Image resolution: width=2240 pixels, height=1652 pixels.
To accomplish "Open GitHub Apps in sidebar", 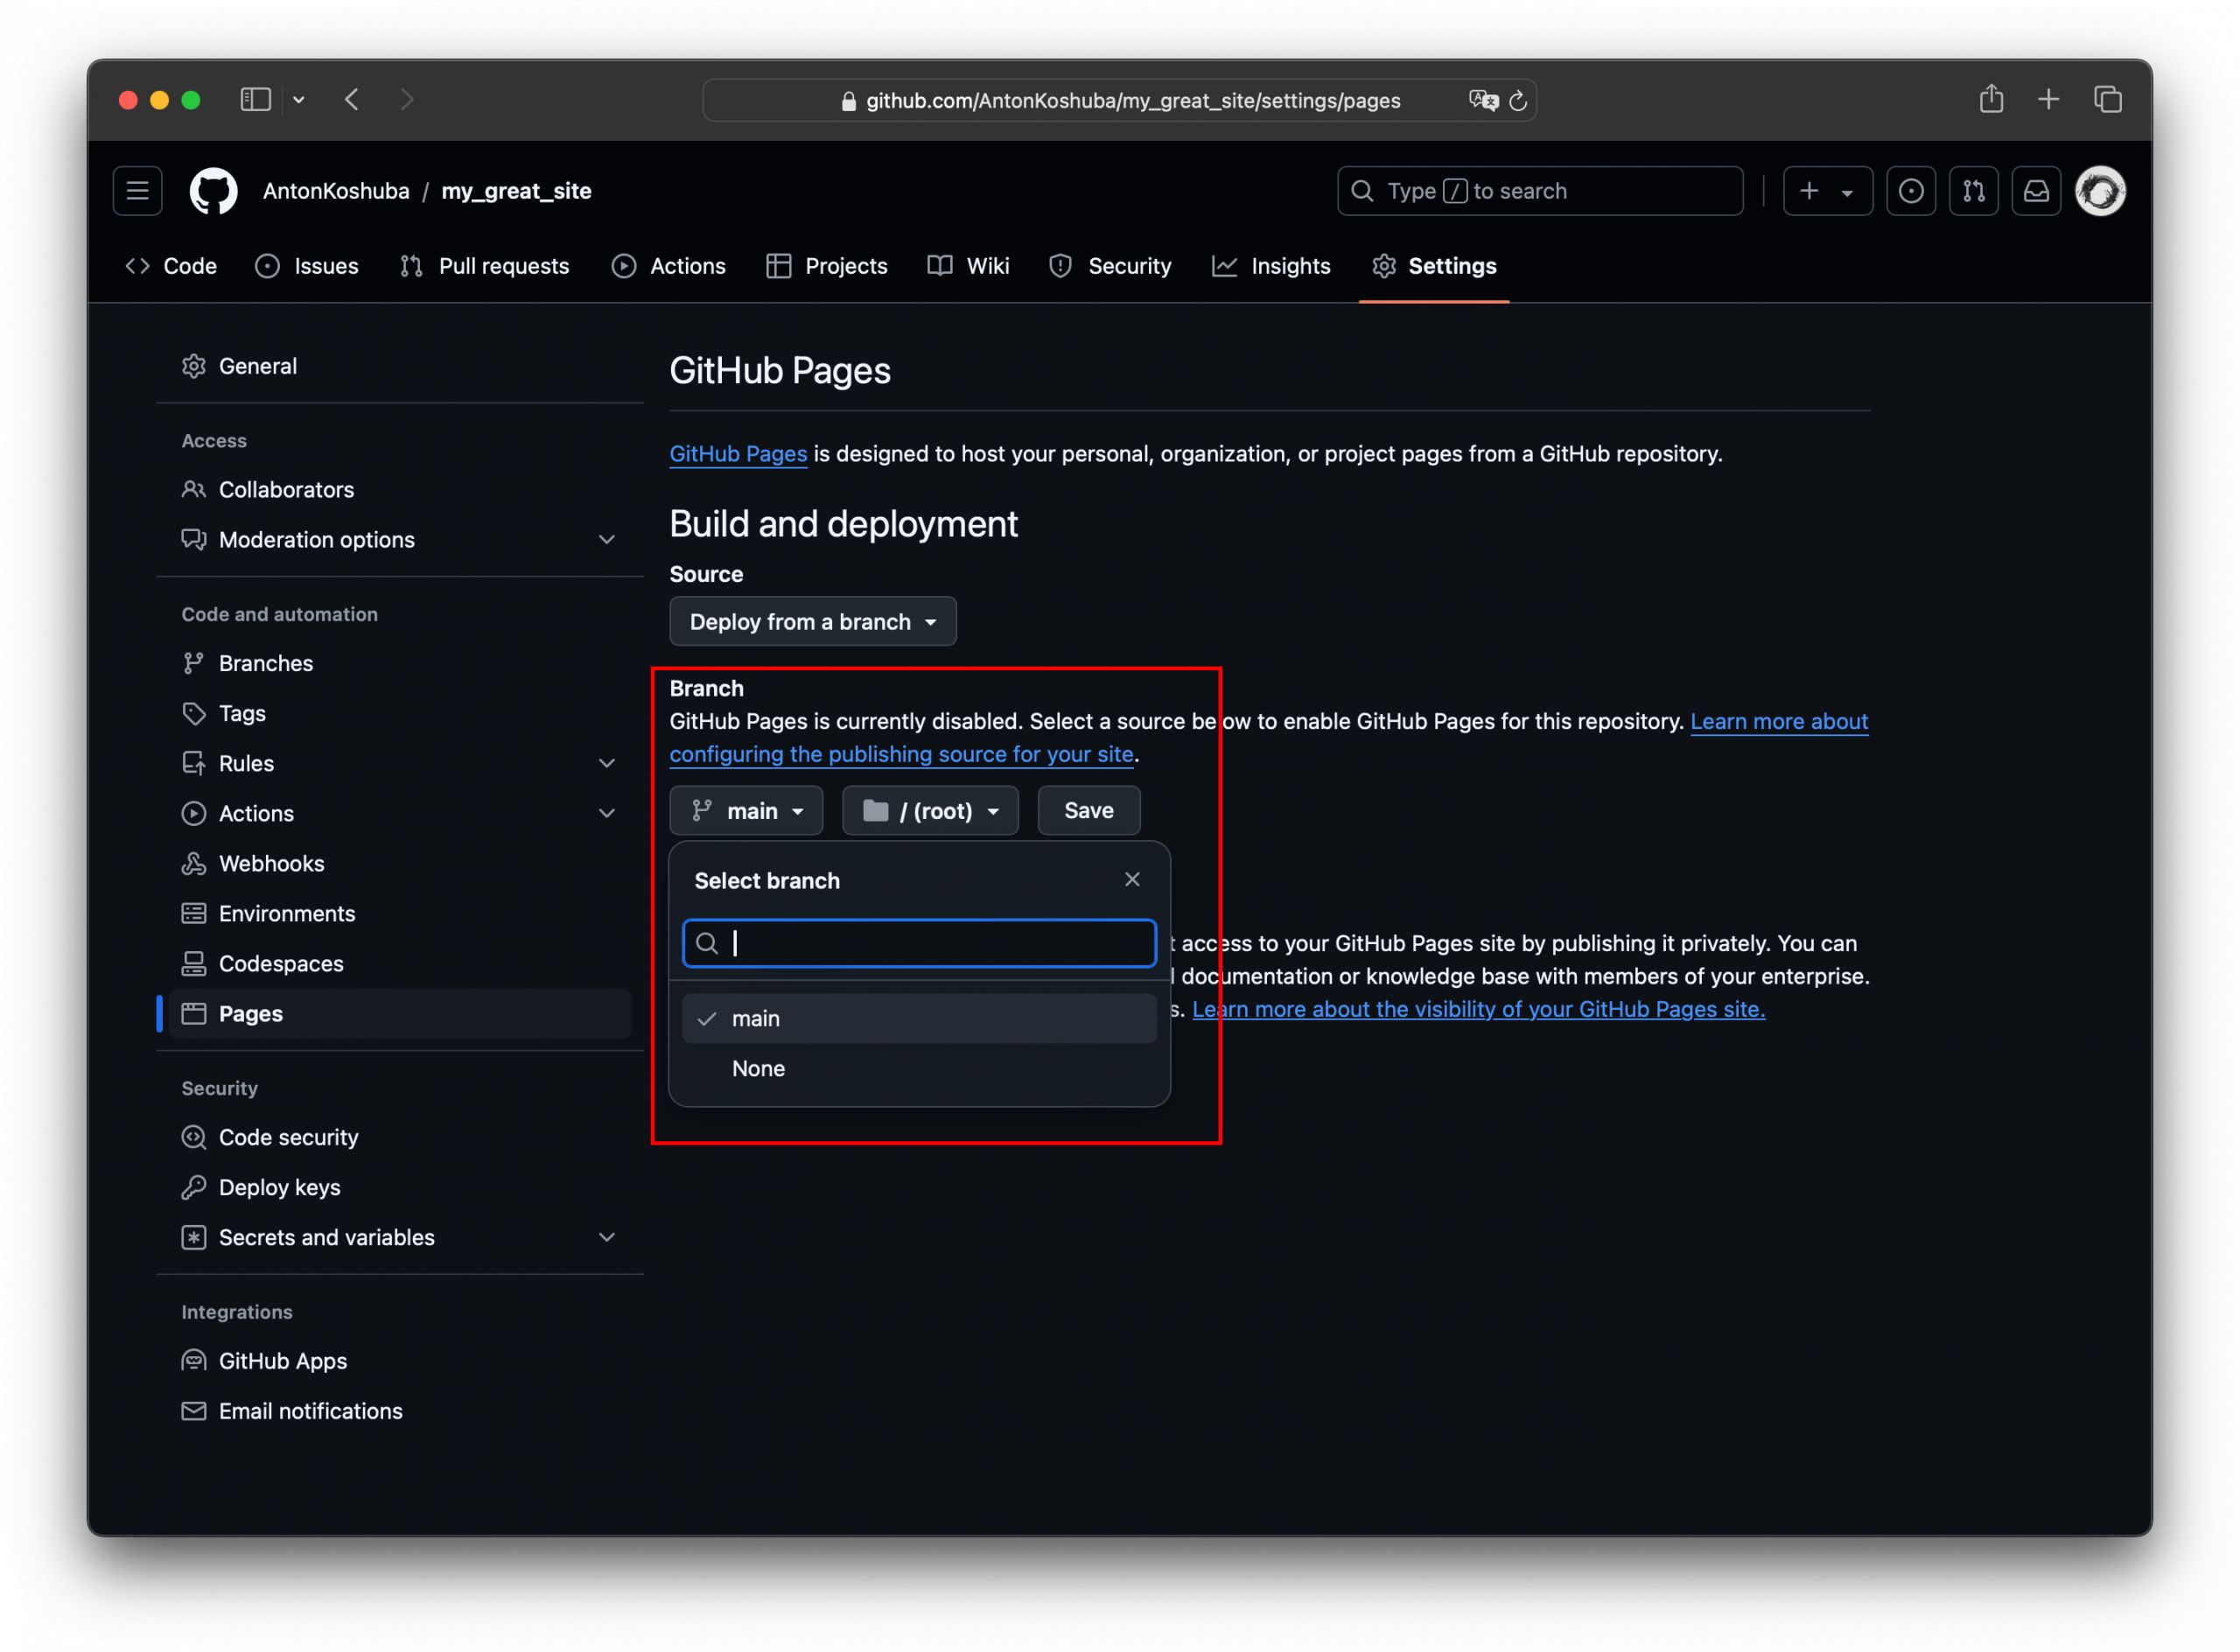I will click(x=398, y=1361).
